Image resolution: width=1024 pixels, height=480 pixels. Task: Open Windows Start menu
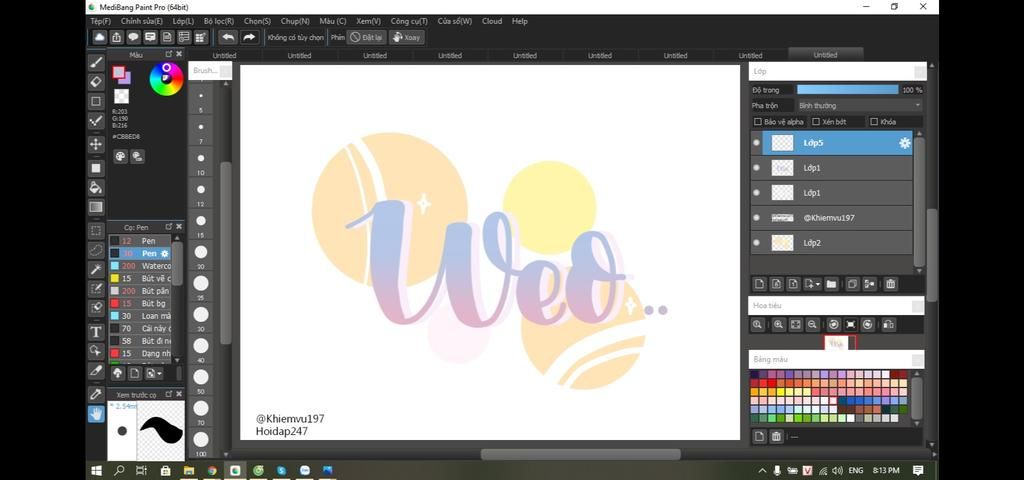96,470
